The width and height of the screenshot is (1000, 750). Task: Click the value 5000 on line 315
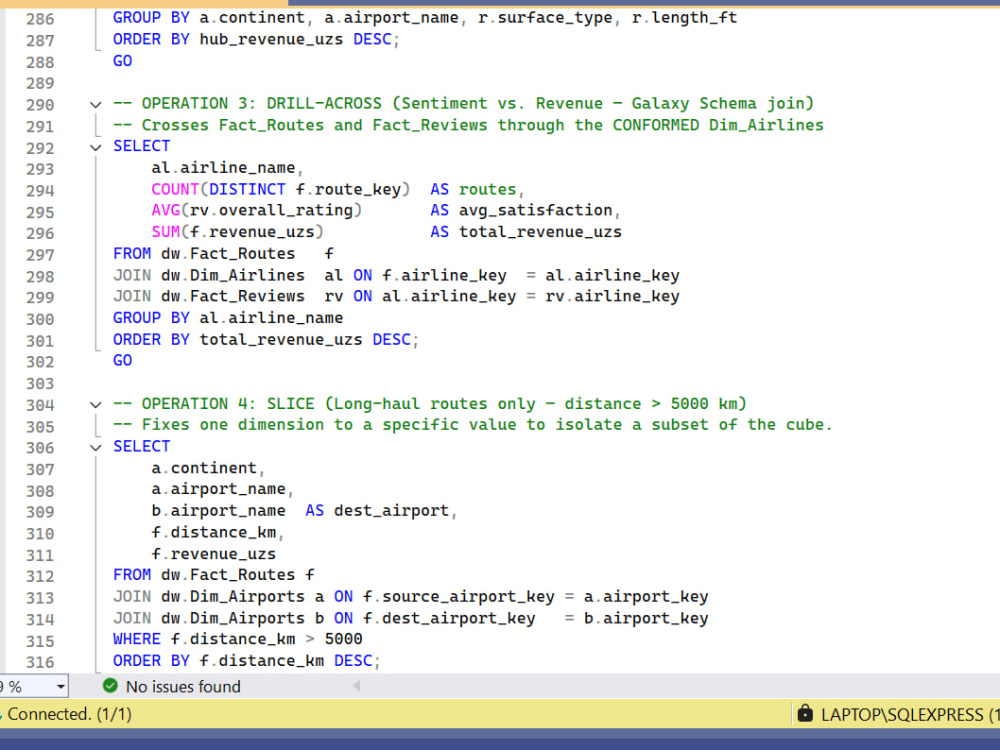[344, 639]
